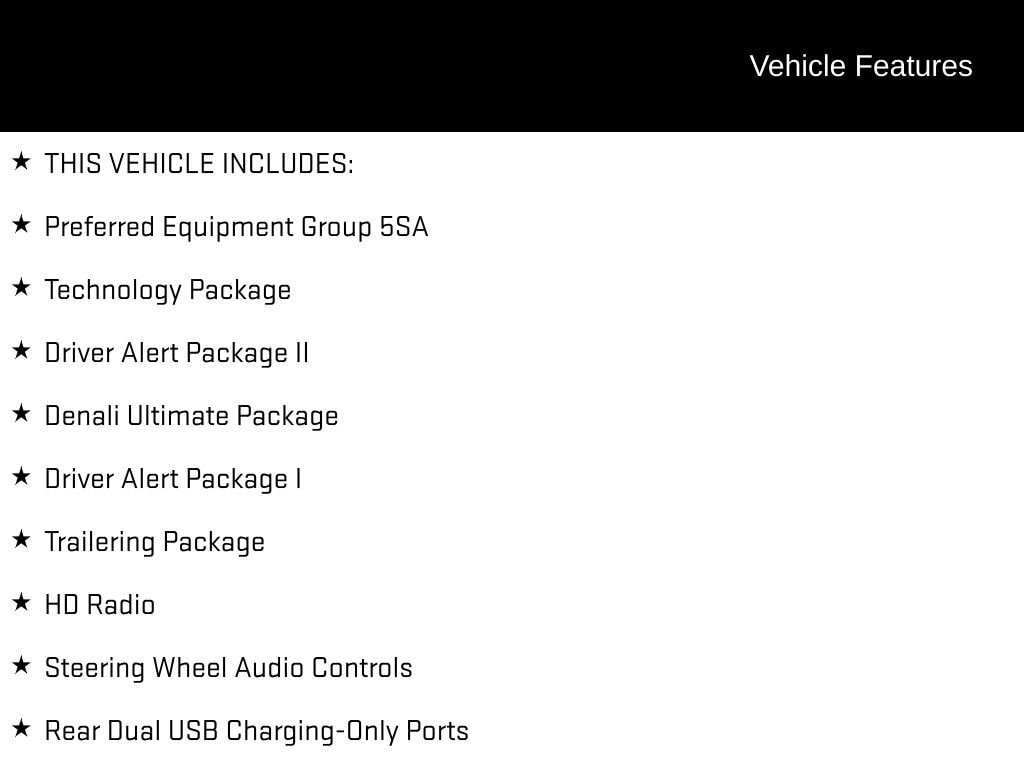Select the Technology Package item
Image resolution: width=1024 pixels, height=768 pixels.
coord(168,290)
